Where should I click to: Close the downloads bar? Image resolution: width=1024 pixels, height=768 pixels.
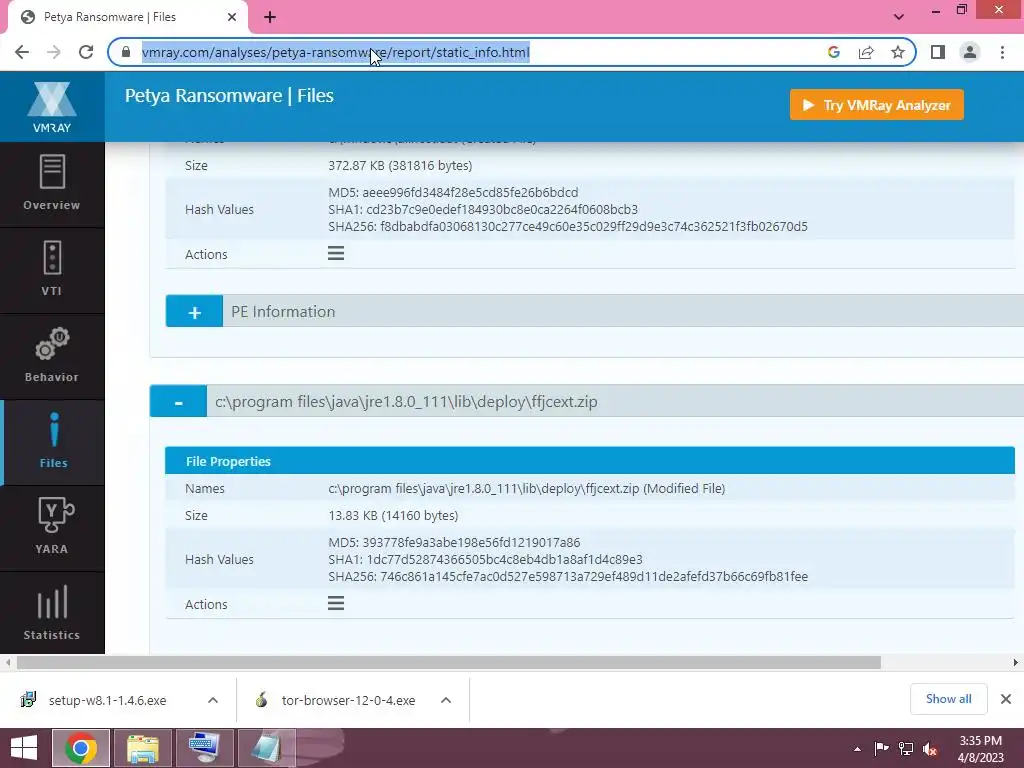coord(1006,699)
